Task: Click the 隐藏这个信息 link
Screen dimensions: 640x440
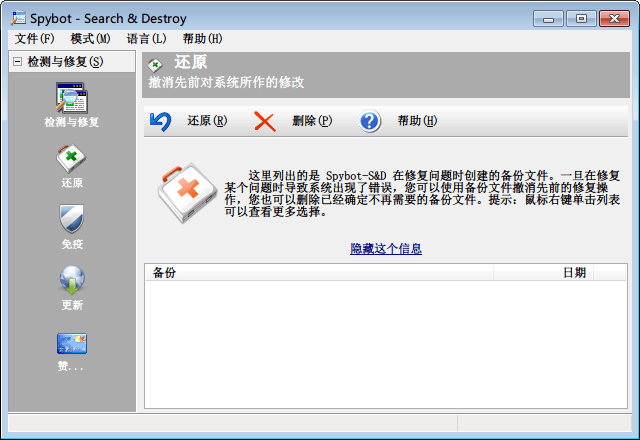Action: click(386, 248)
